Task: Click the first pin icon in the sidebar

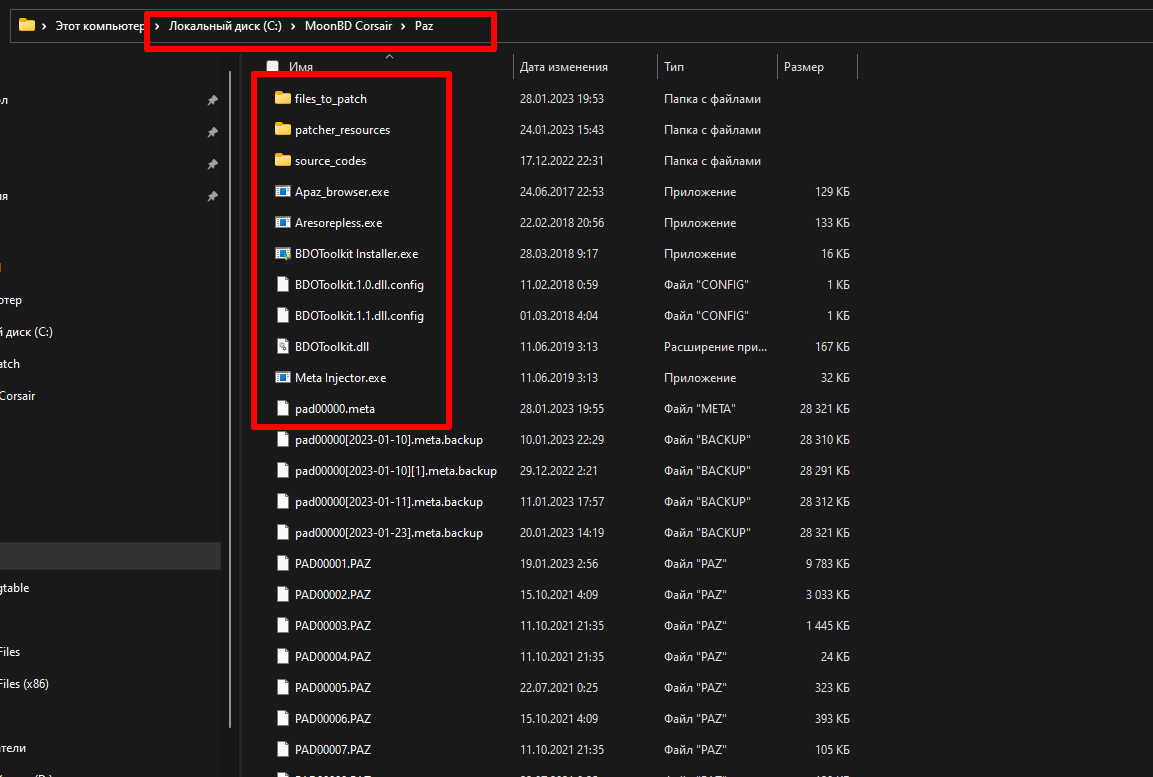Action: tap(212, 101)
